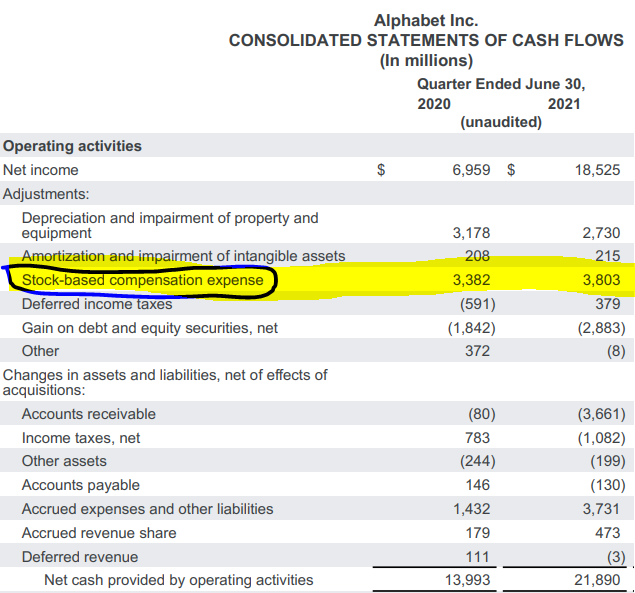
Task: Click net operating cash value 21,890
Action: click(597, 580)
